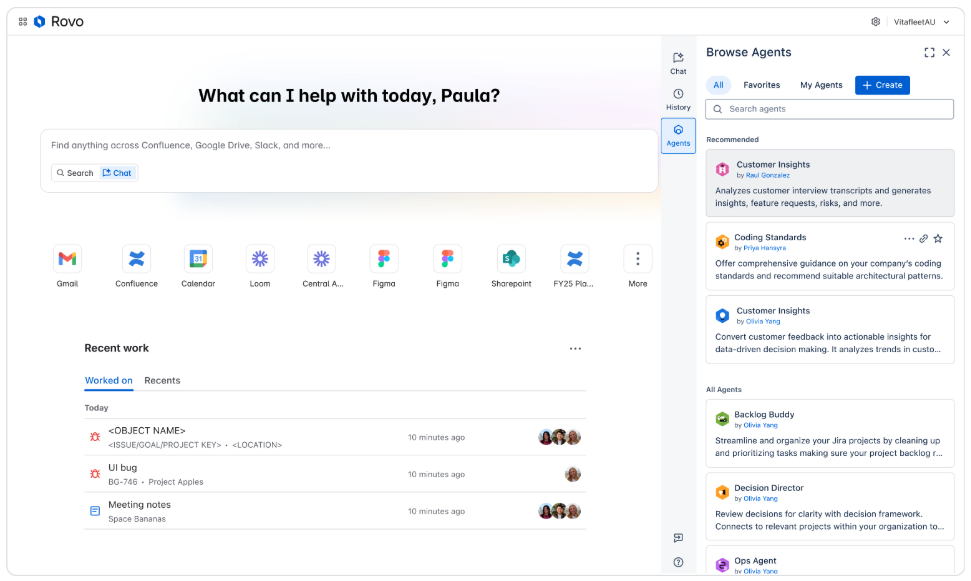Switch to the My Agents tab

(x=821, y=85)
